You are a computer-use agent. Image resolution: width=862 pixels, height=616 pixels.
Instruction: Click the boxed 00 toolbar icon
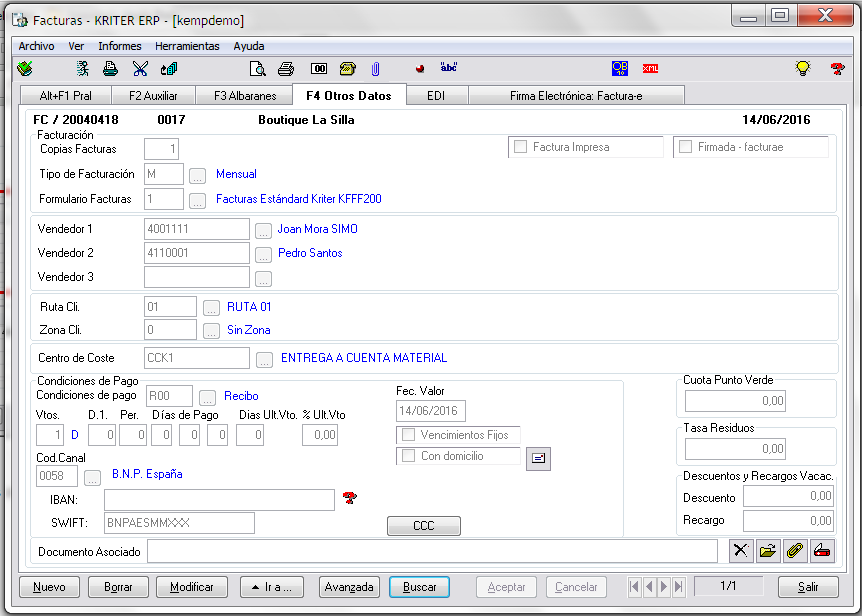[x=319, y=69]
